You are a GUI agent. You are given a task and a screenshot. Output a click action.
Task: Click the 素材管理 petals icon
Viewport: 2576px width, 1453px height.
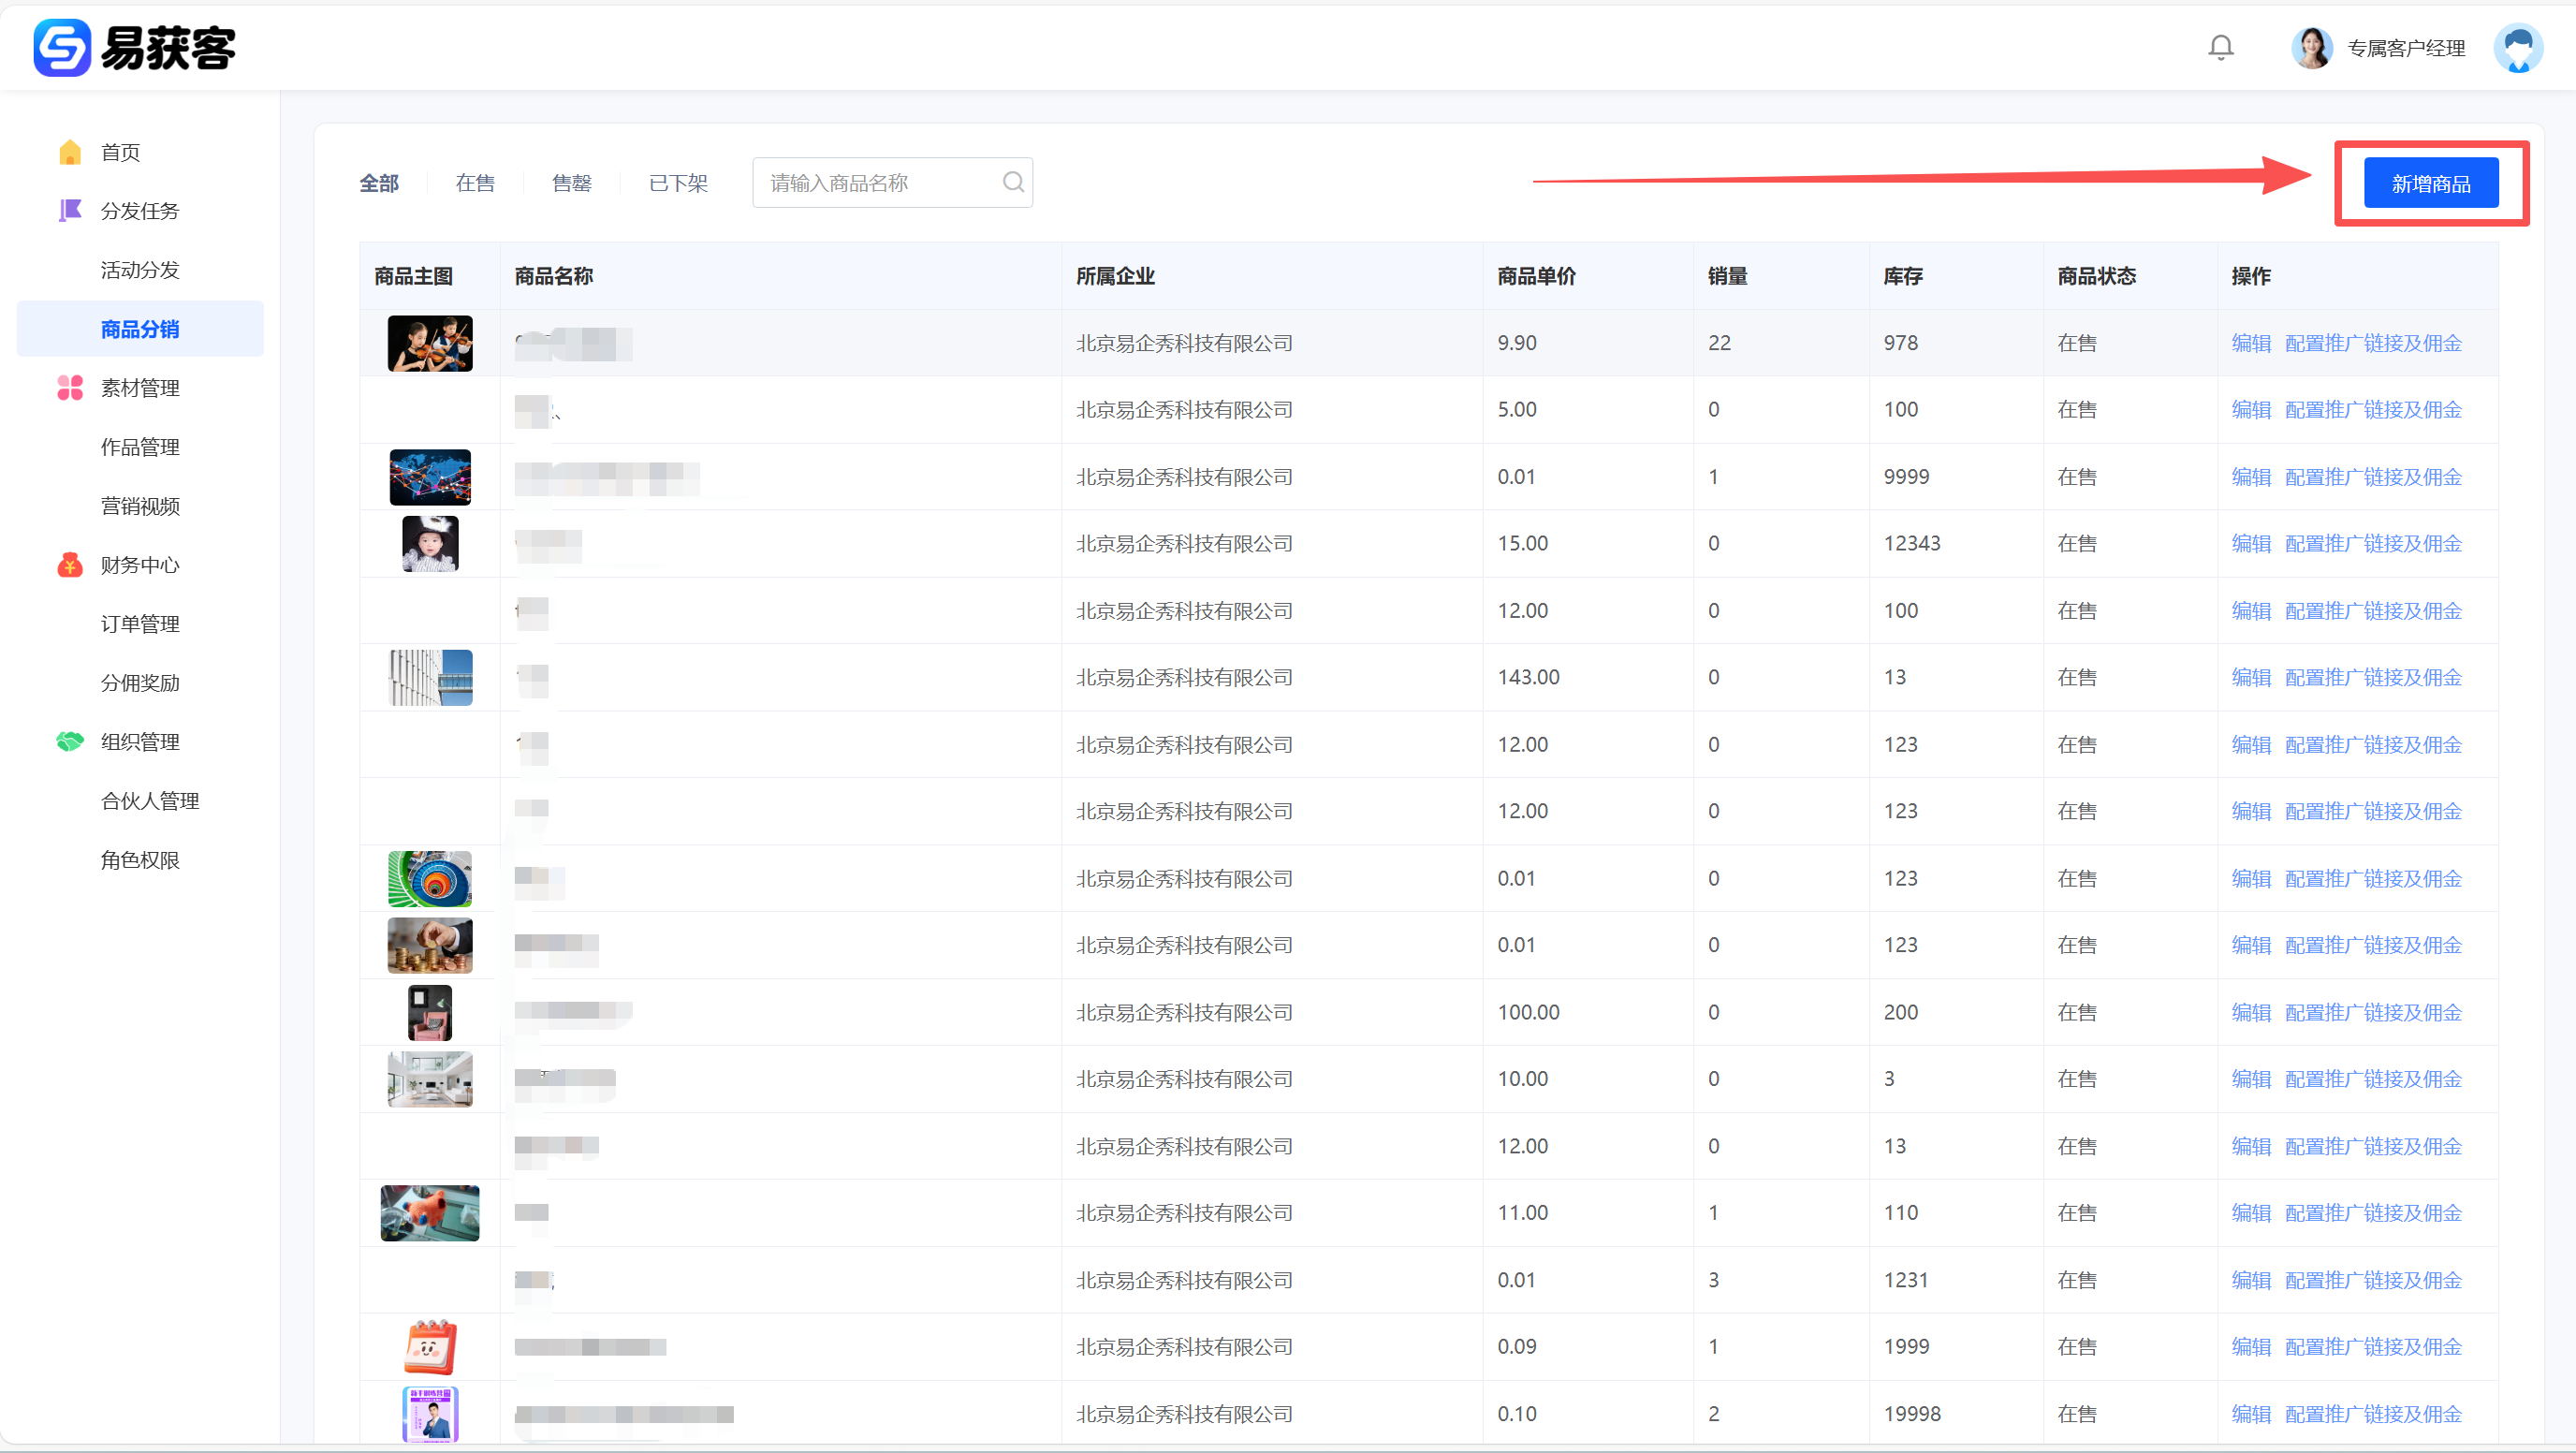pos(70,388)
